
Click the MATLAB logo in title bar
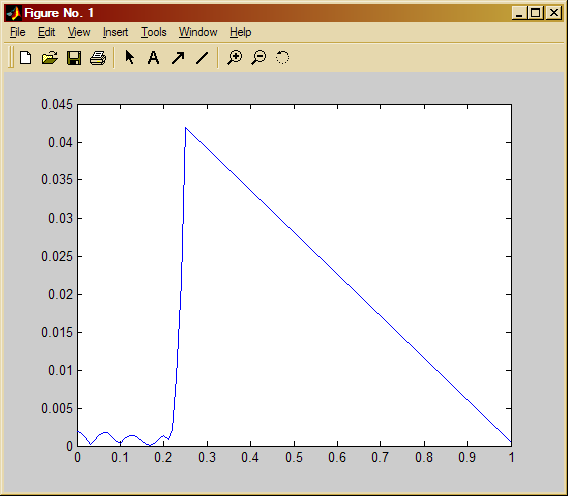pos(13,13)
